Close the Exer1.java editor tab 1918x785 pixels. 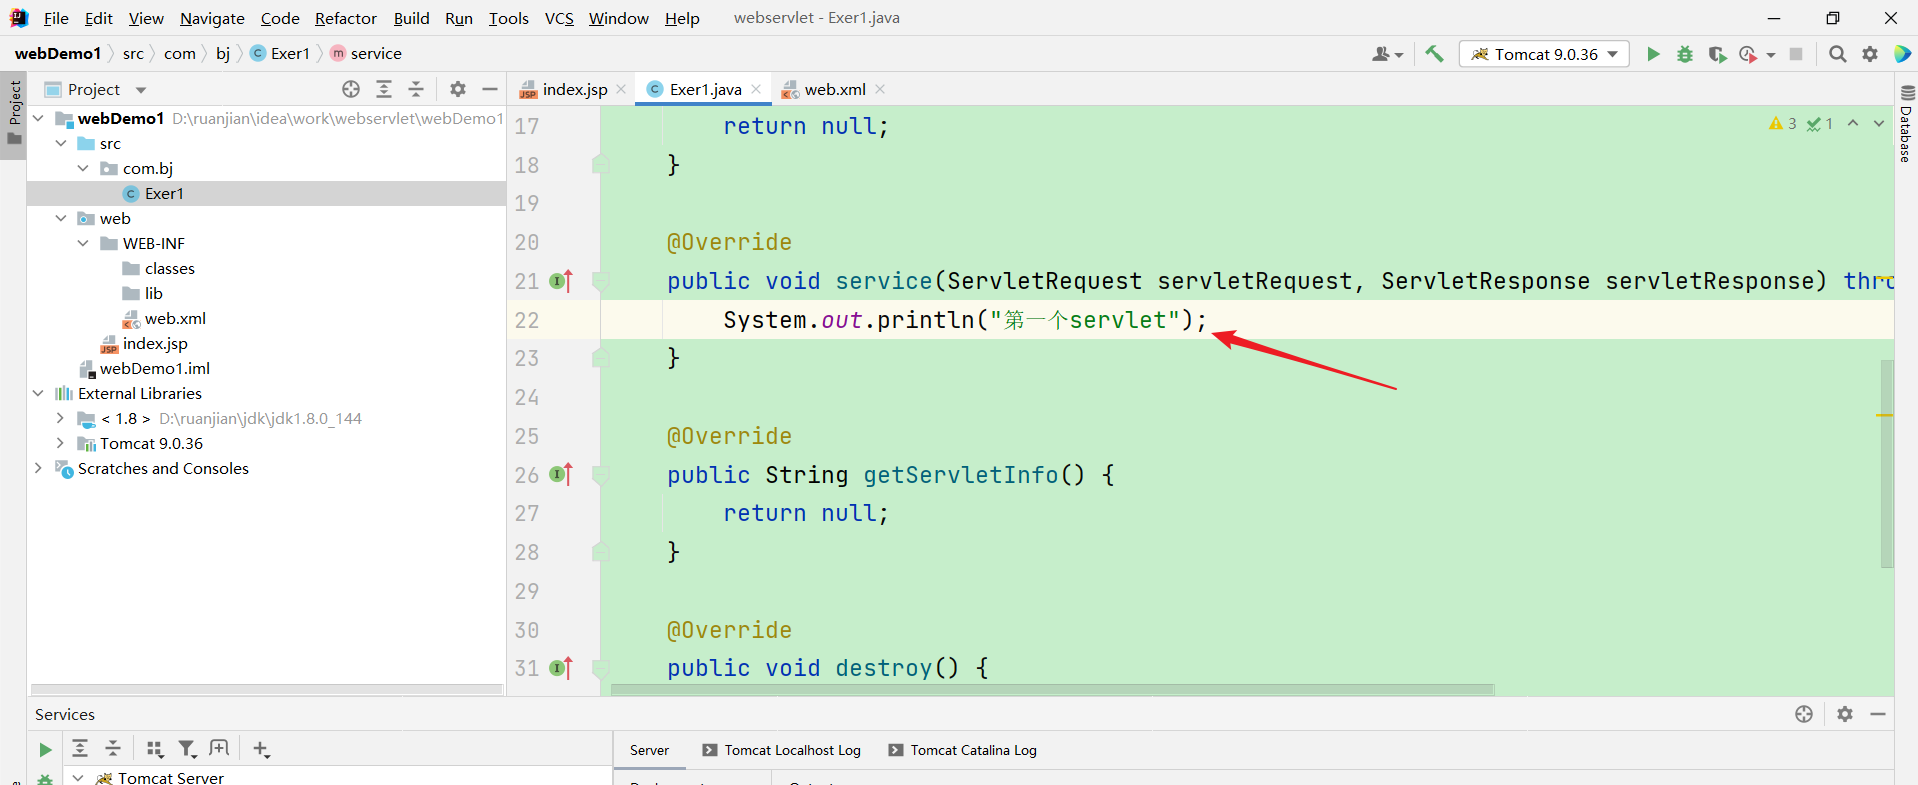756,89
